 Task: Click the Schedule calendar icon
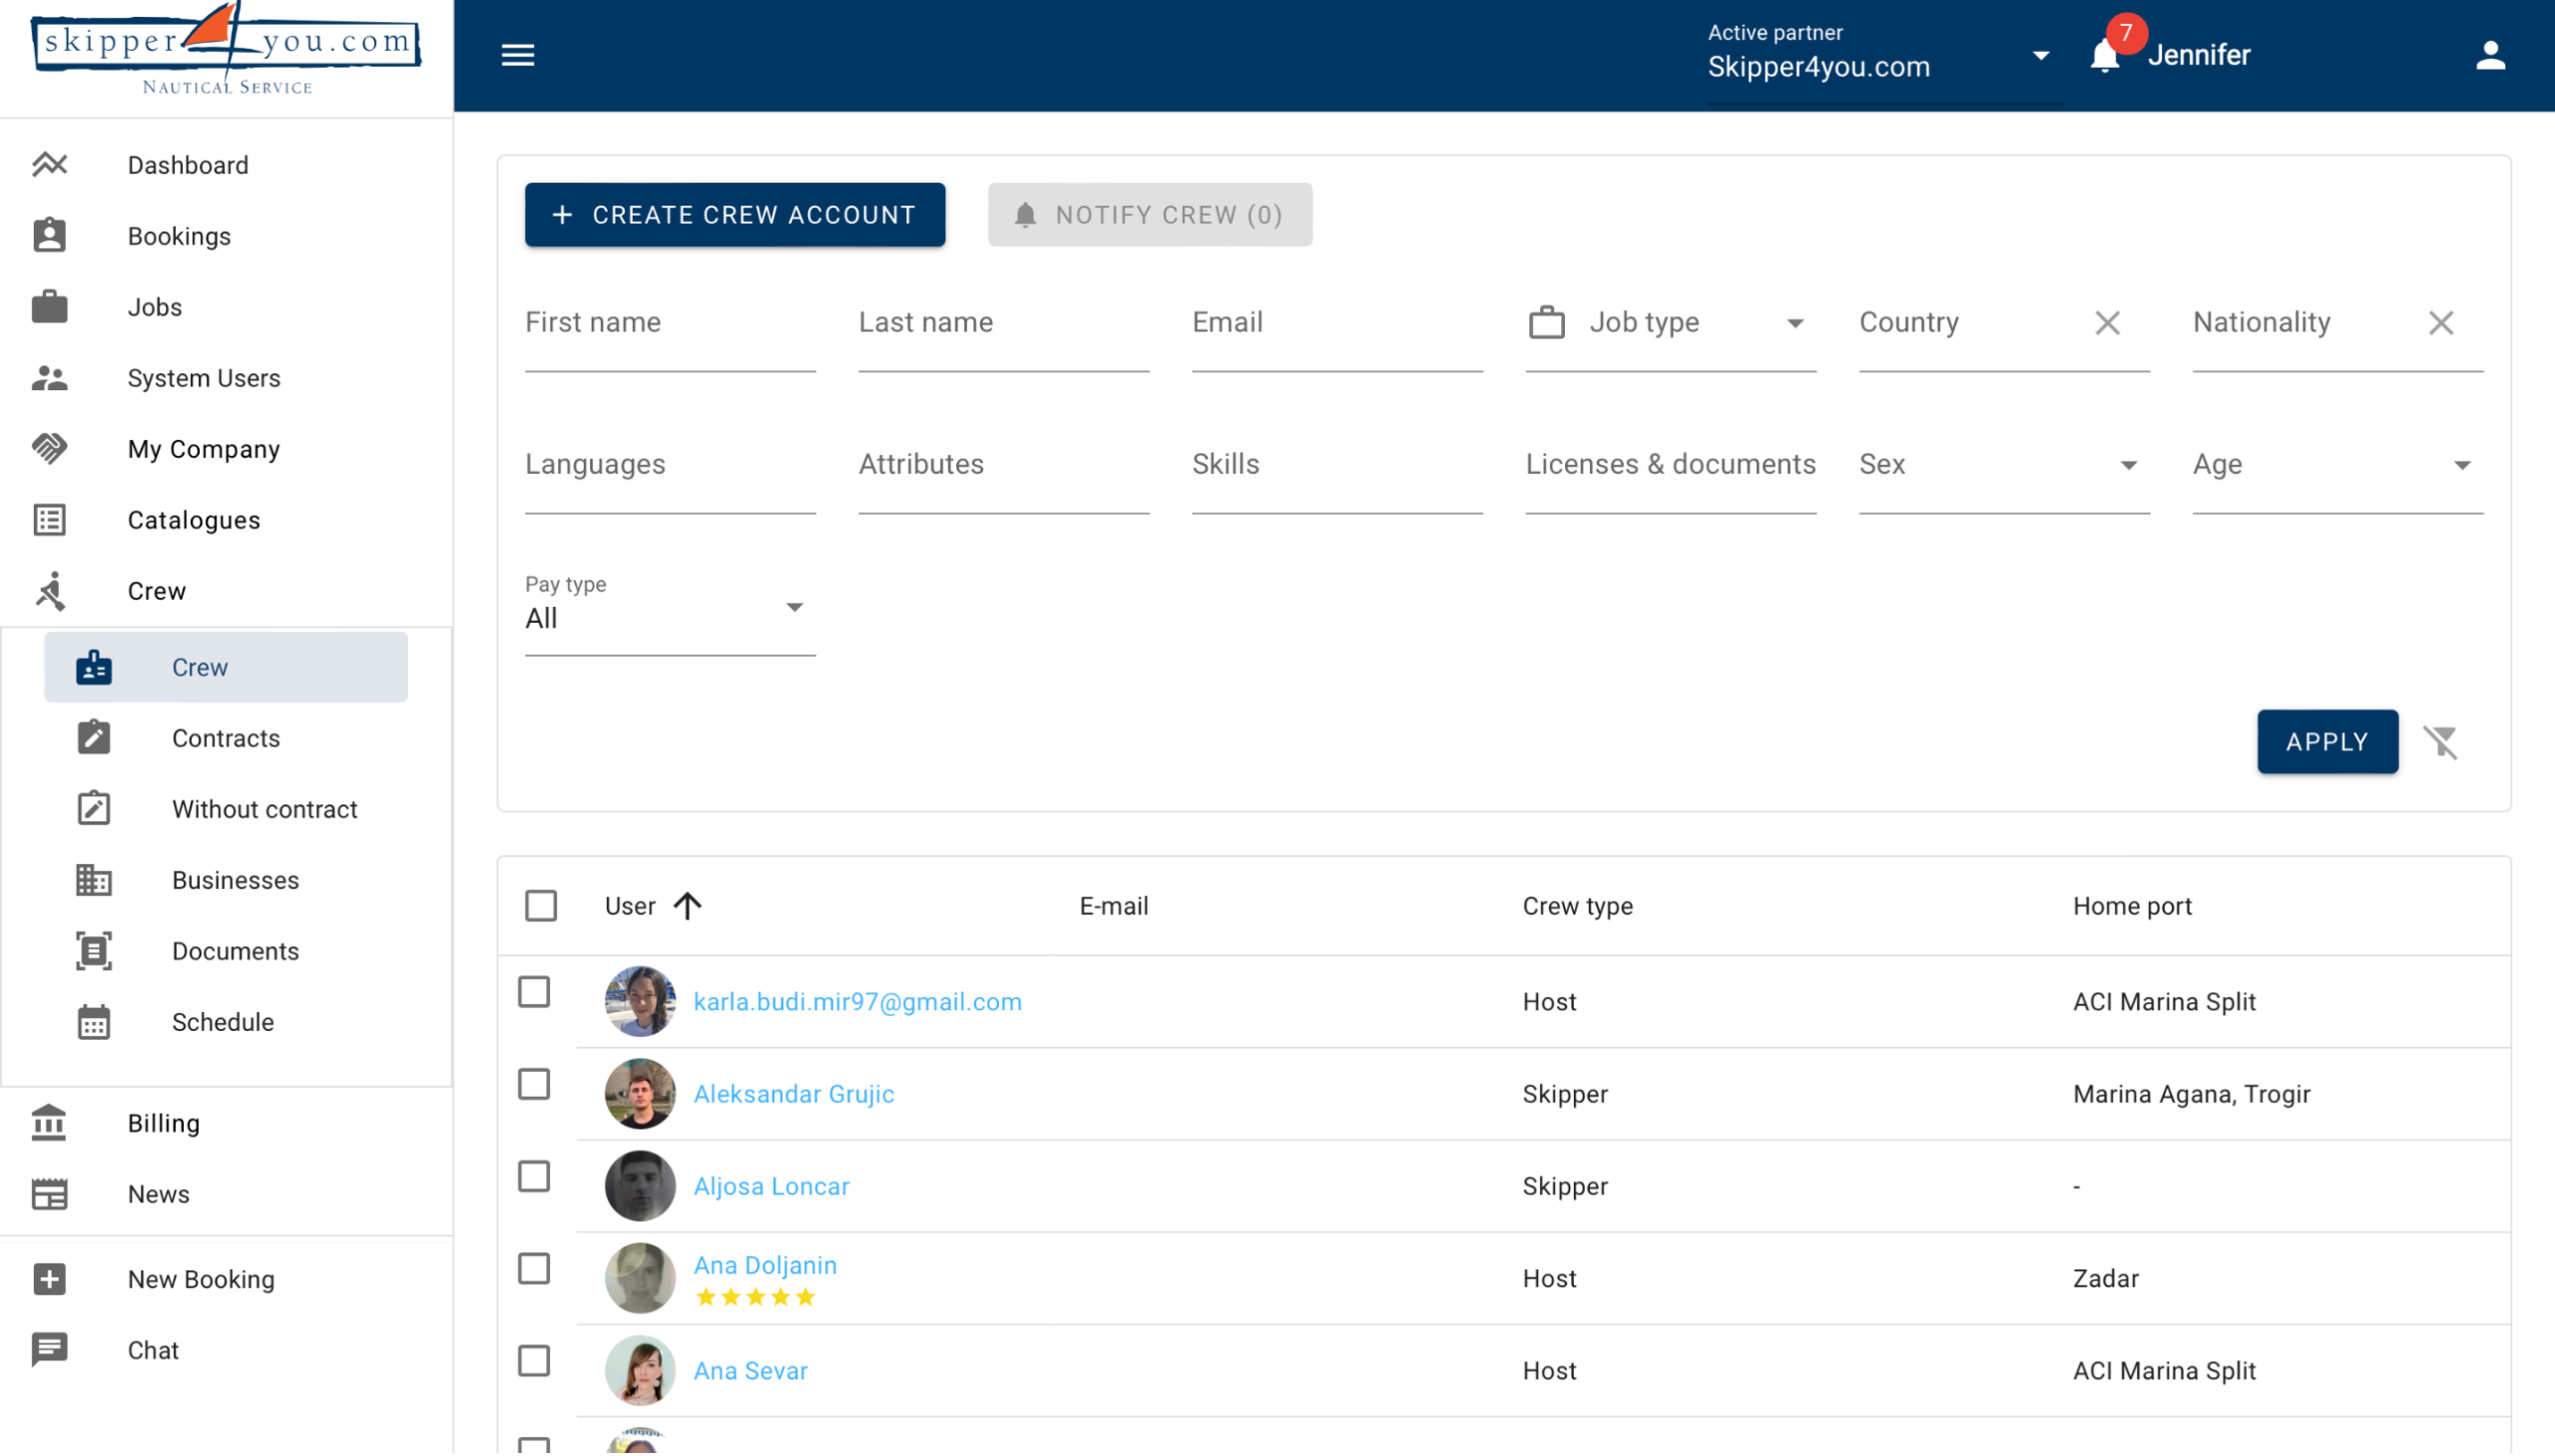pyautogui.click(x=94, y=1022)
